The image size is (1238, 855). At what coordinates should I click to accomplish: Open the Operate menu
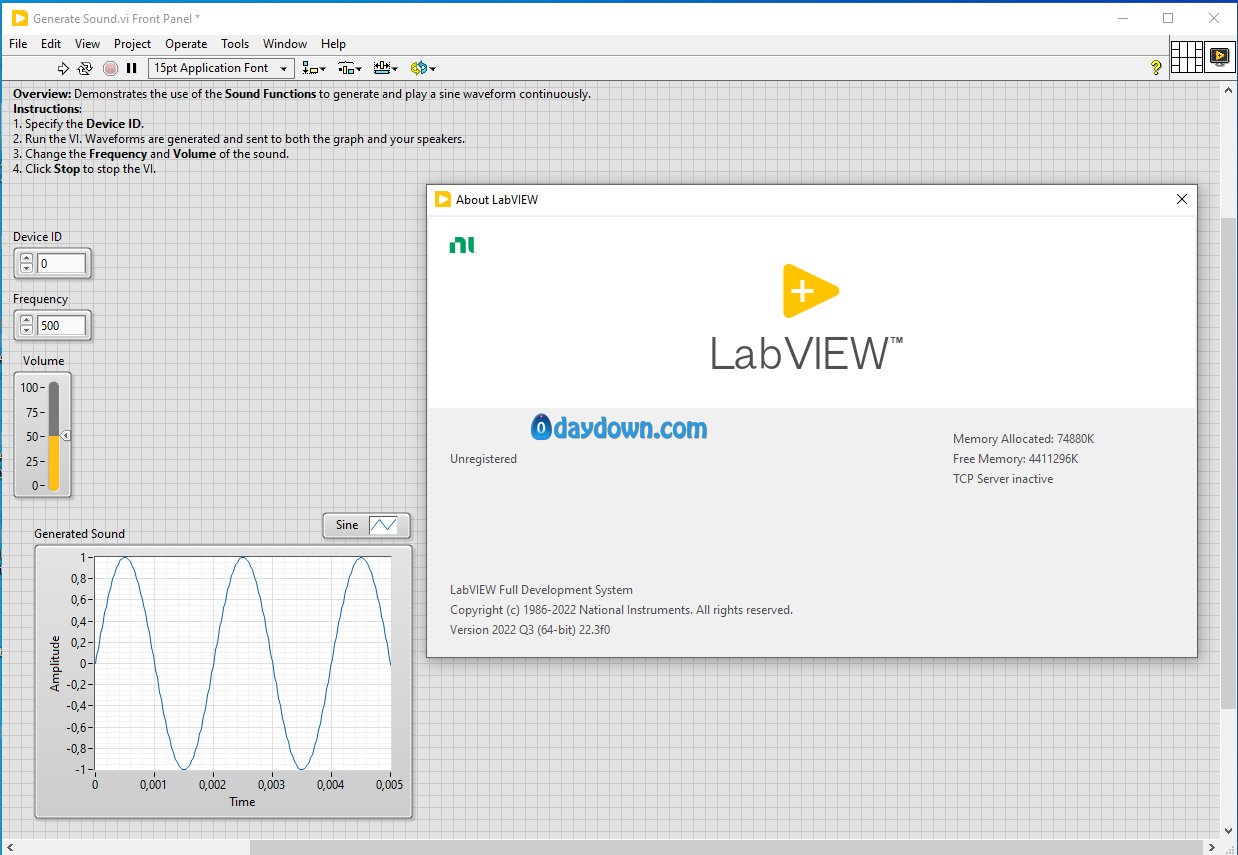click(186, 44)
